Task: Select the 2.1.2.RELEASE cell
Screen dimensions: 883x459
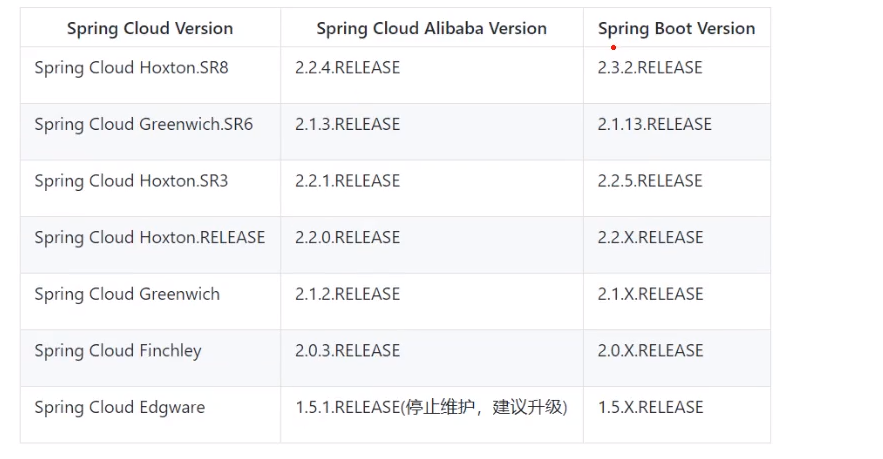Action: pyautogui.click(x=431, y=302)
